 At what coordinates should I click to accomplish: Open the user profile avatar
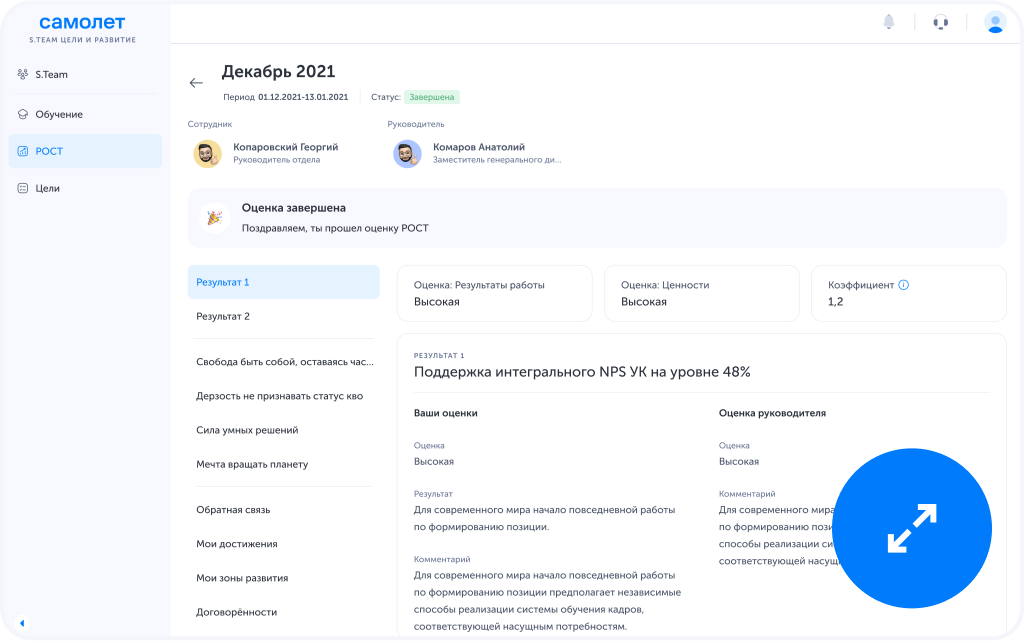coord(994,22)
